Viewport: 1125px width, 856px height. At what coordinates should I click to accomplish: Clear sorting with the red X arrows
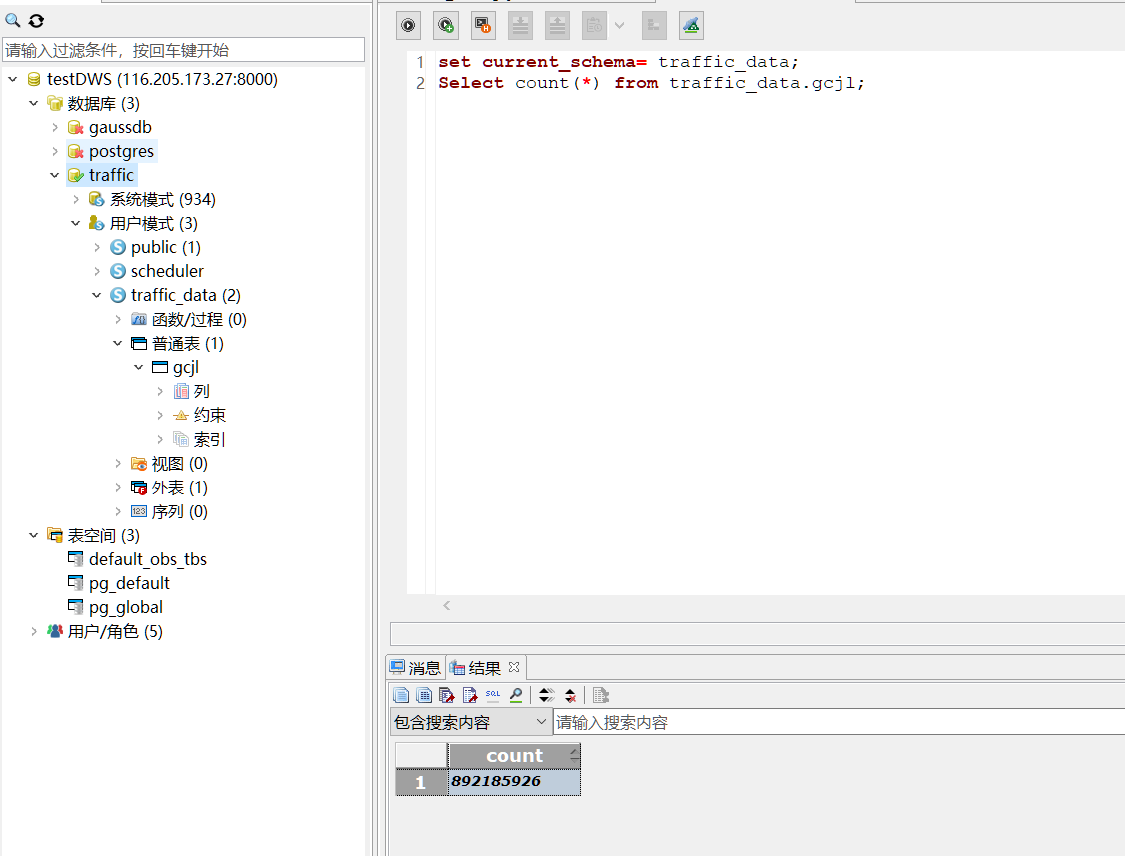pos(570,695)
